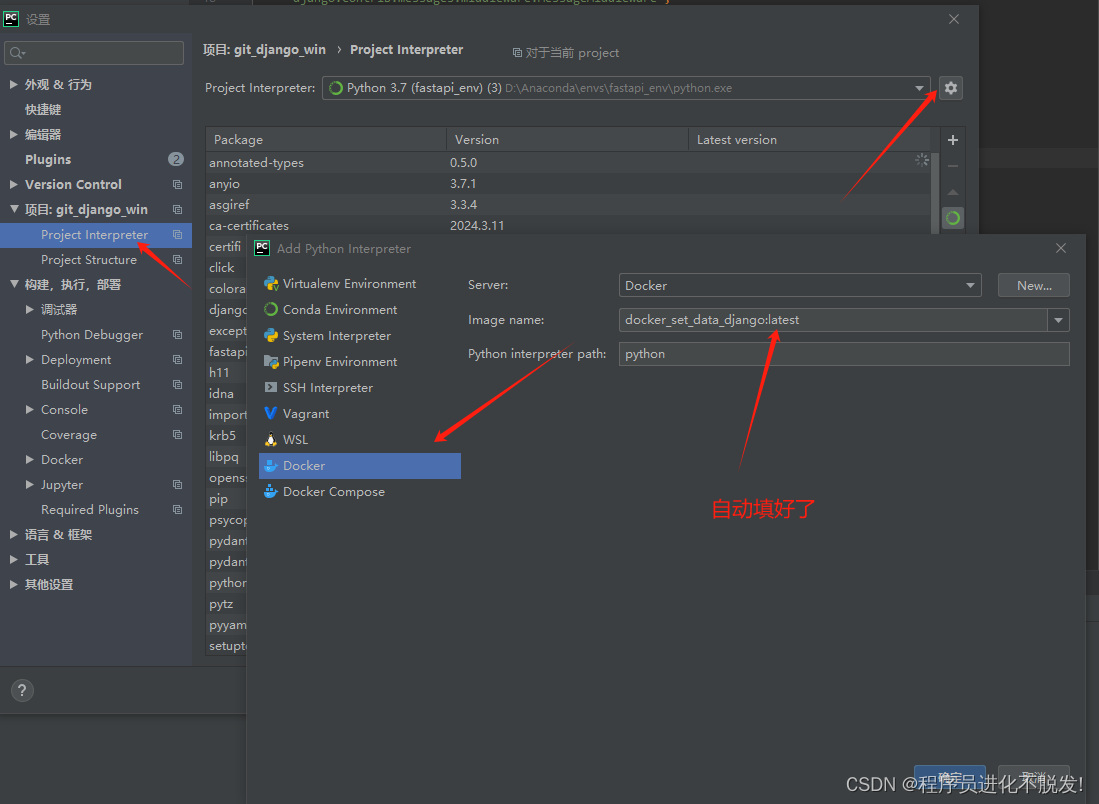This screenshot has height=804, width=1099.
Task: Click the green Conda toggle icon beside packages
Action: (x=953, y=218)
